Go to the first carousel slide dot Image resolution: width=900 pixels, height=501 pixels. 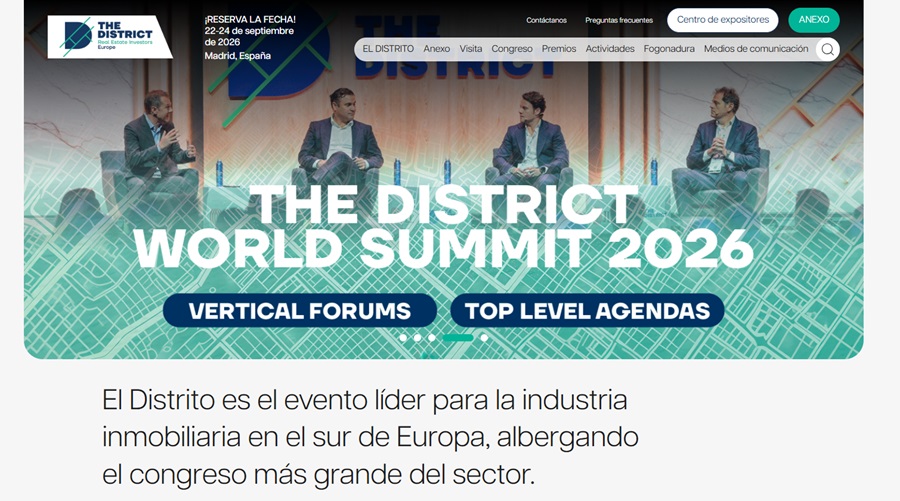tap(403, 338)
